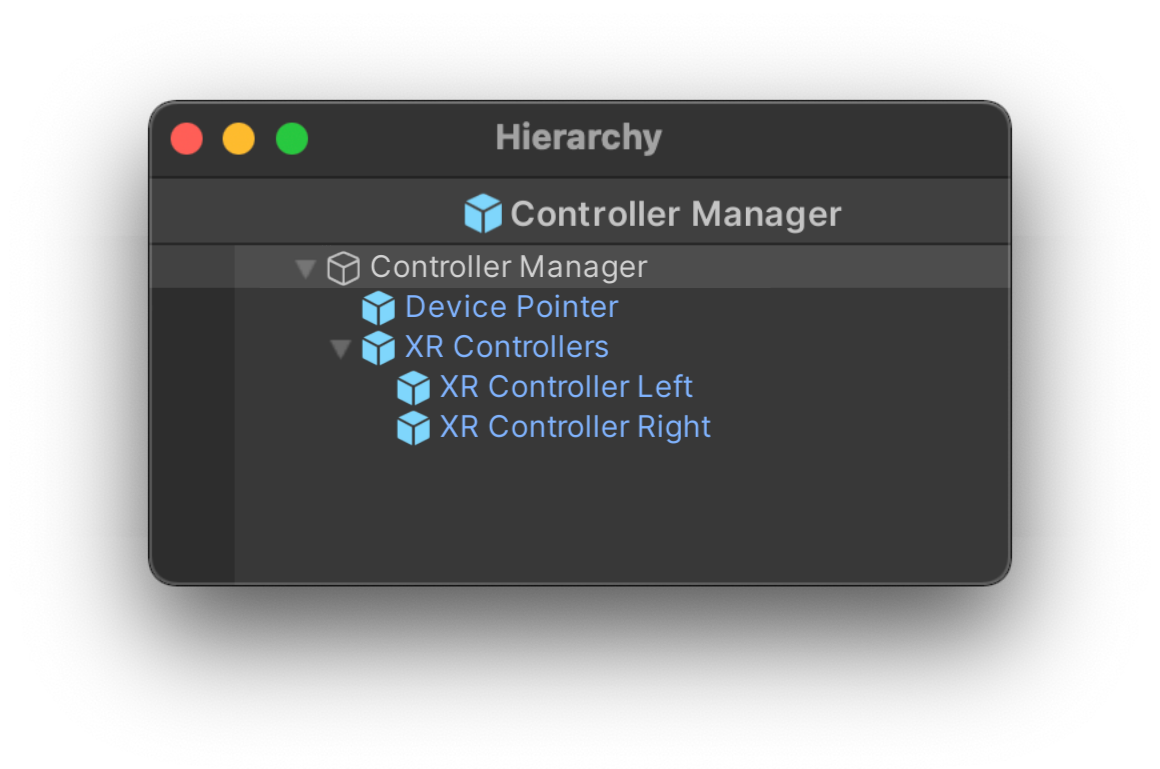Viewport: 1160px width, 769px height.
Task: Click the XR Controller Right cube icon
Action: click(413, 428)
